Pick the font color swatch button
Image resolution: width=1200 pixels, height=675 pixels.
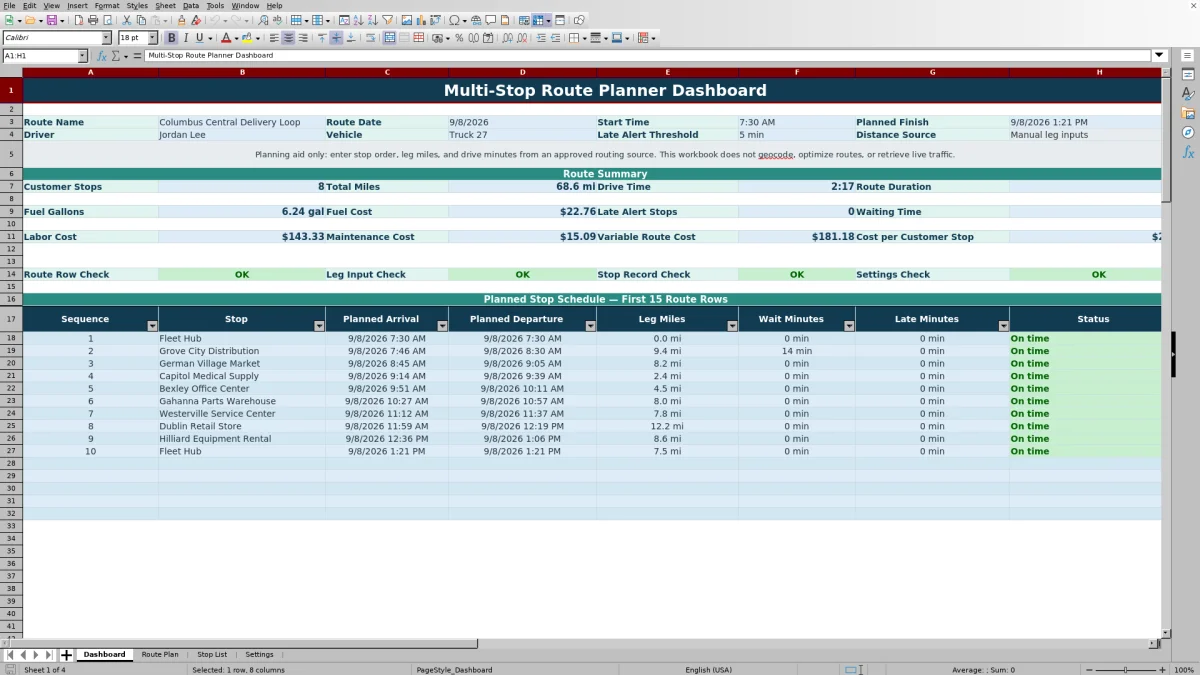226,38
